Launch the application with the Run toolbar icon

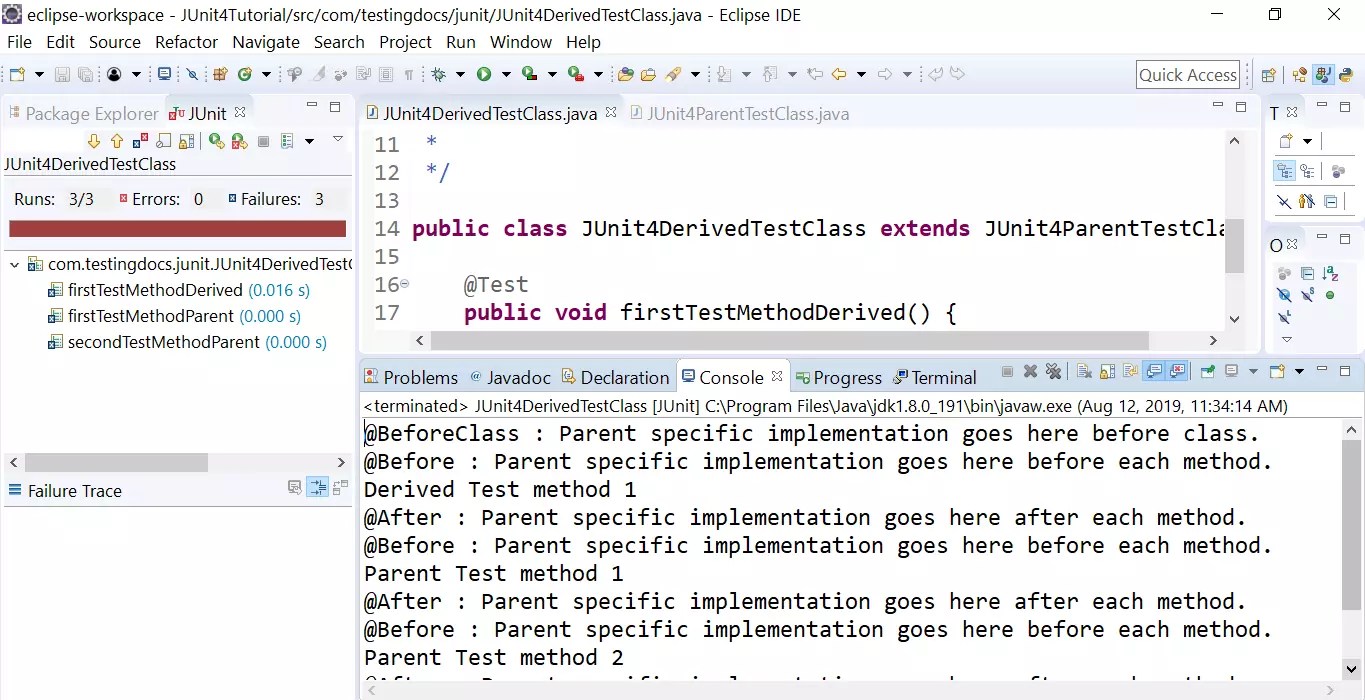[x=483, y=73]
